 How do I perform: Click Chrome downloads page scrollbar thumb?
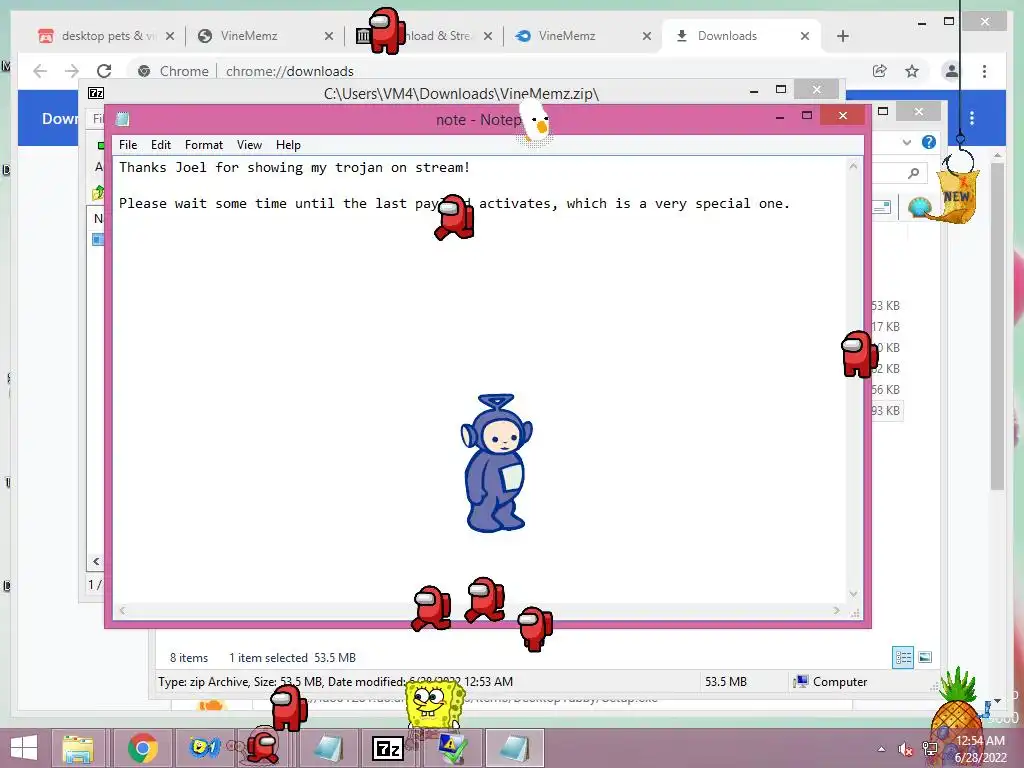997,327
